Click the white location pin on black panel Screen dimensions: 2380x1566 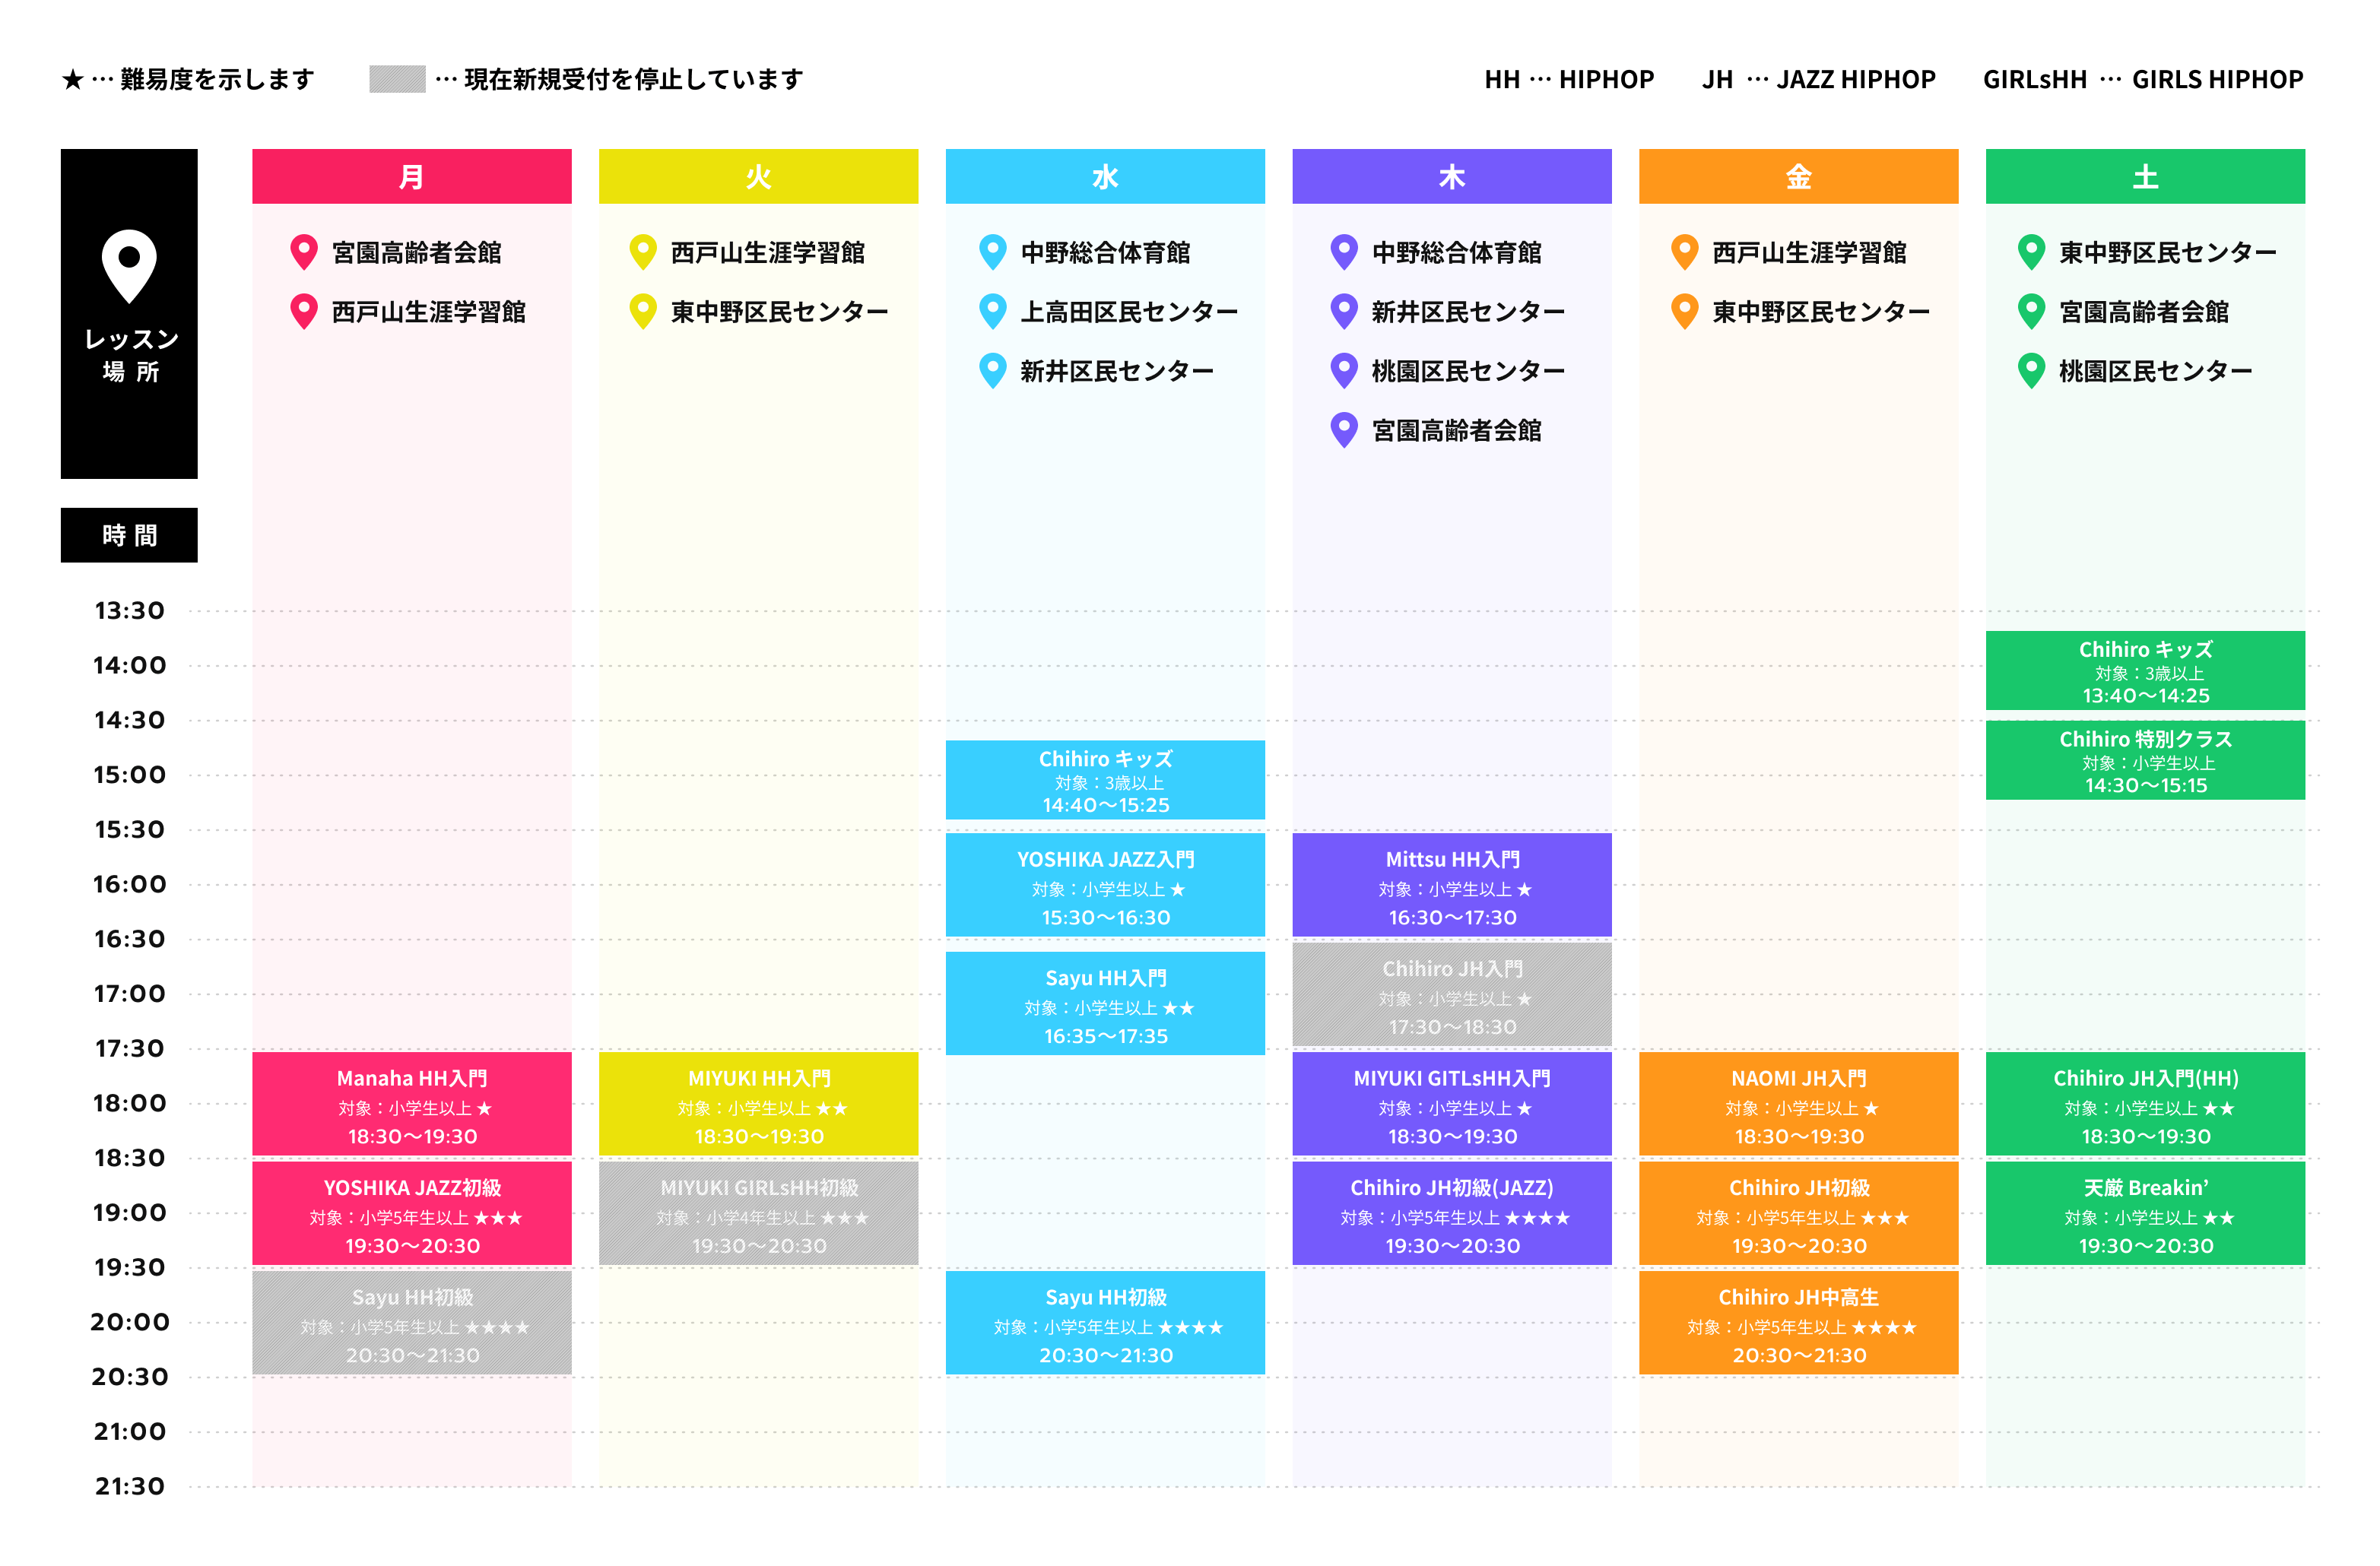pyautogui.click(x=129, y=266)
